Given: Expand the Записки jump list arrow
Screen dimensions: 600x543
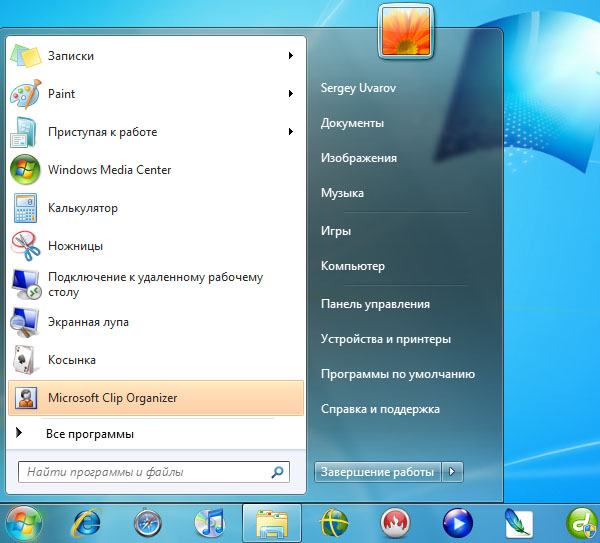Looking at the screenshot, I should [291, 55].
